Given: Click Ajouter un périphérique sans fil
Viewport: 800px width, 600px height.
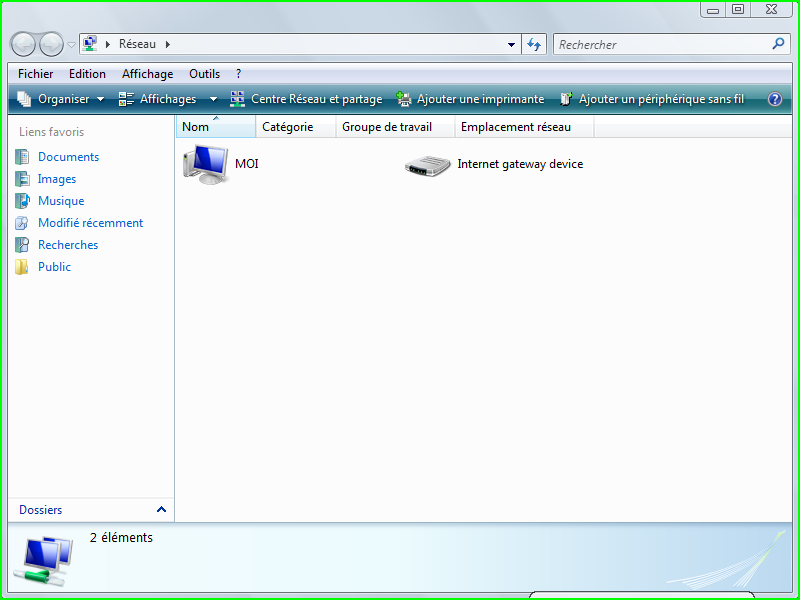Looking at the screenshot, I should [x=652, y=99].
